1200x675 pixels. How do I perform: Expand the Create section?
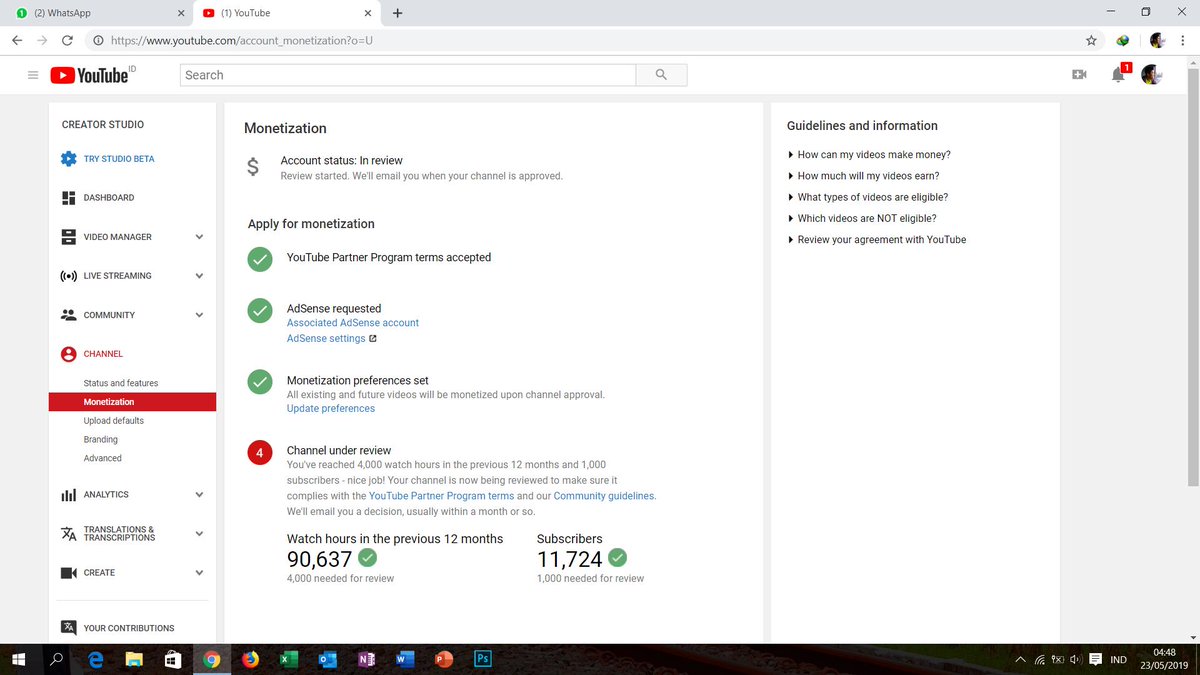tap(199, 573)
